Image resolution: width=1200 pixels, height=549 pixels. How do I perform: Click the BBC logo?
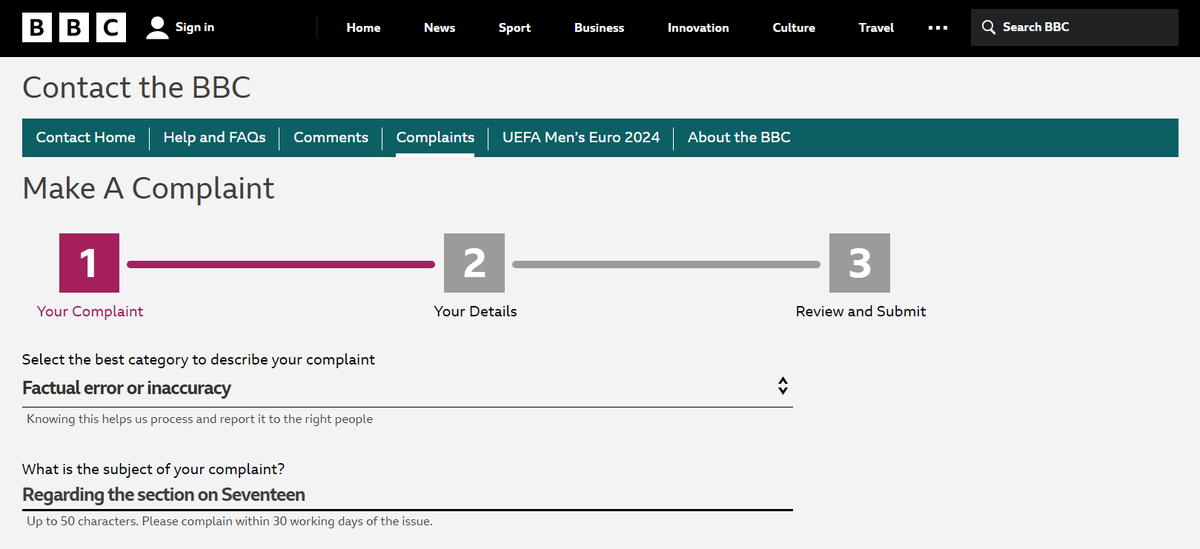(74, 27)
